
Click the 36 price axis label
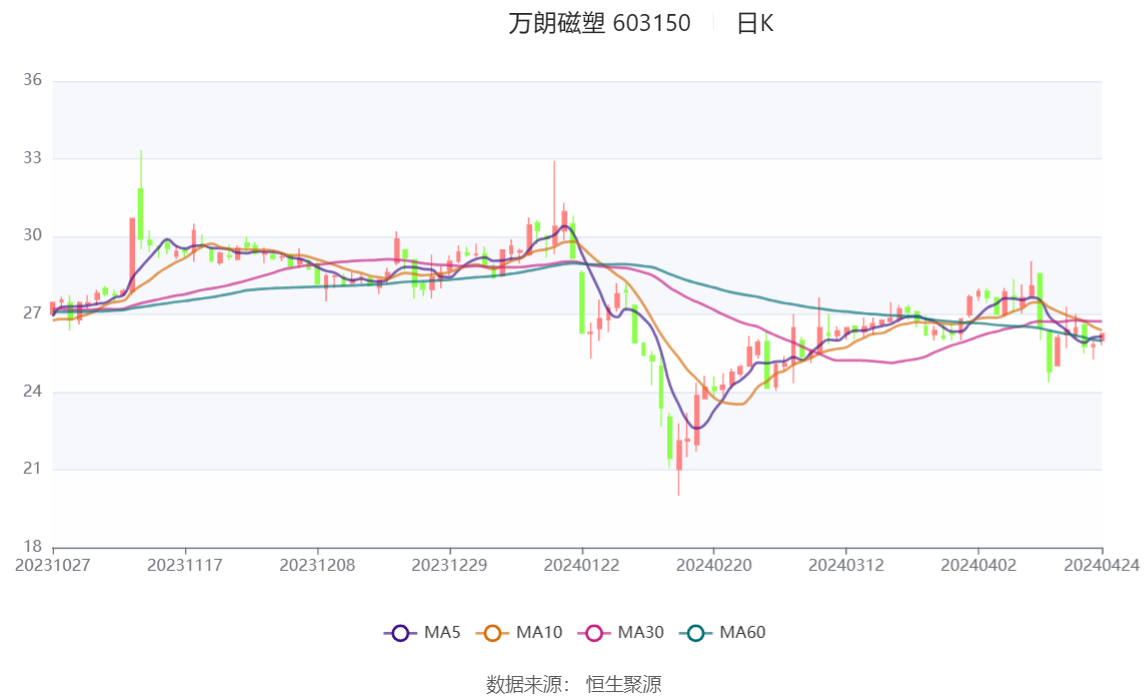(32, 80)
